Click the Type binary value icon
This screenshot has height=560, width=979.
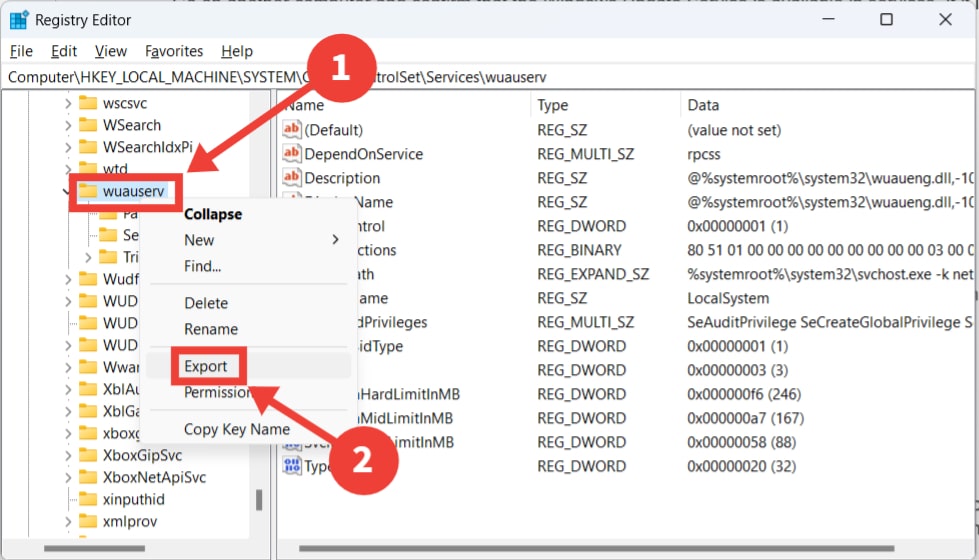(x=292, y=466)
